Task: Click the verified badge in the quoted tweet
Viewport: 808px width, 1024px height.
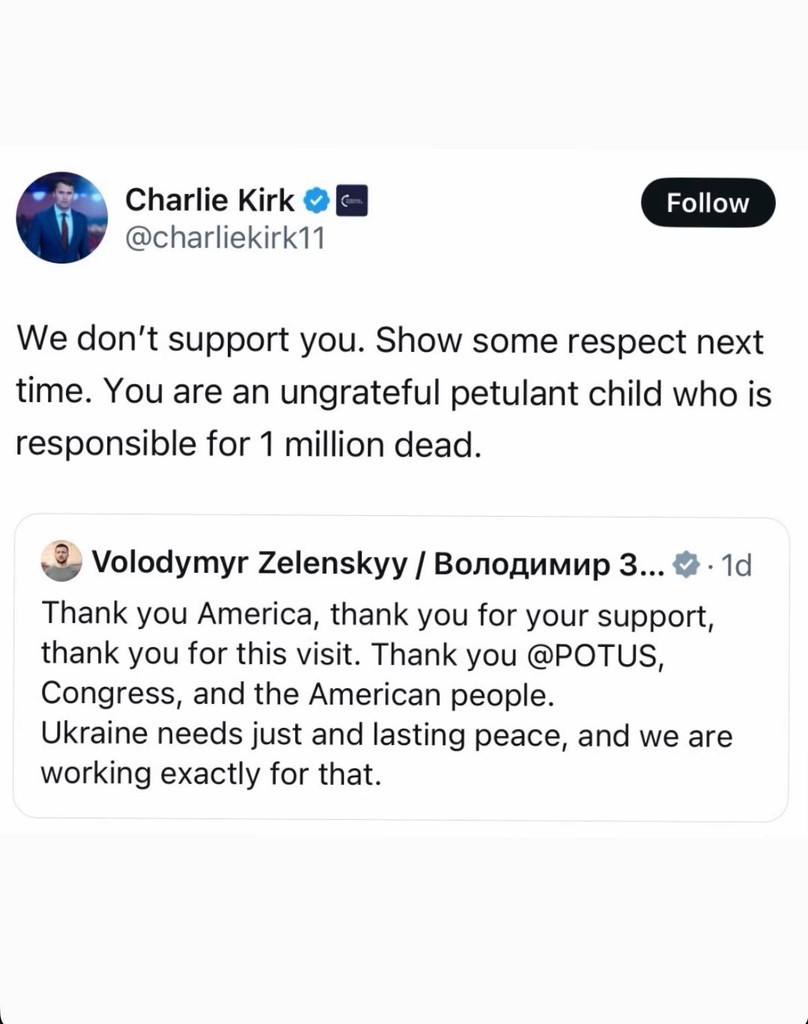Action: point(685,564)
